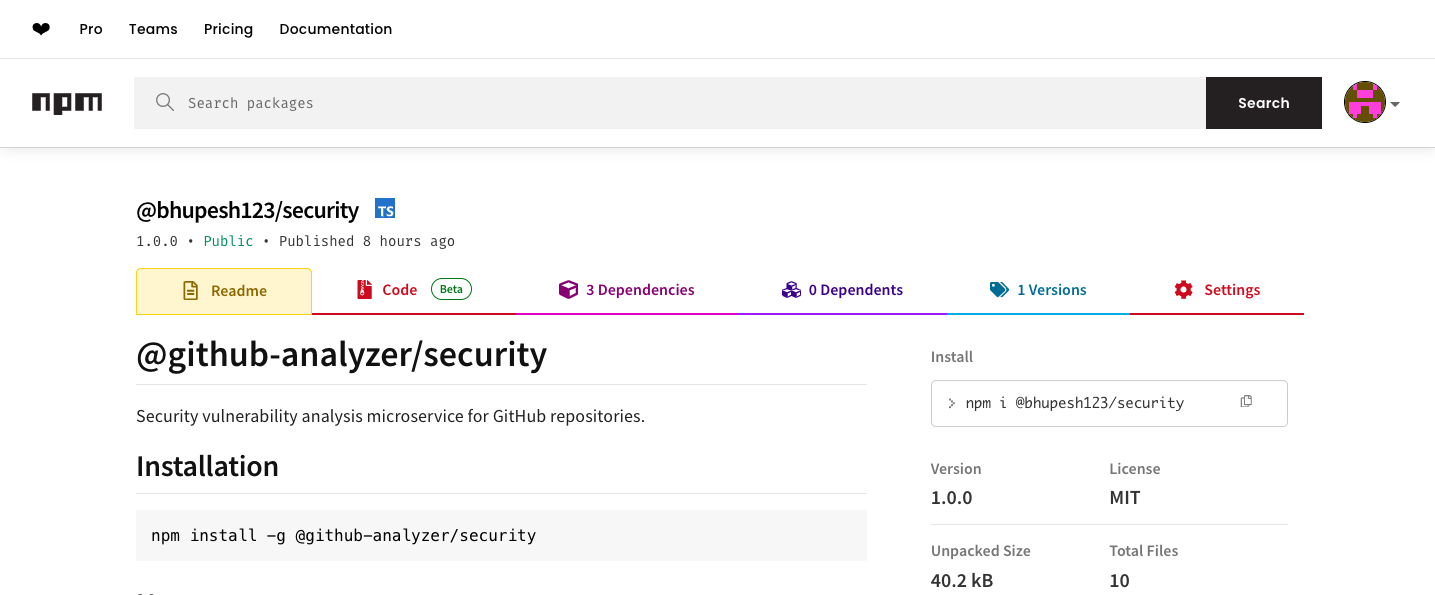Viewport: 1435px width, 595px height.
Task: Click the npm i @bhupesh123/security command box
Action: (1109, 403)
